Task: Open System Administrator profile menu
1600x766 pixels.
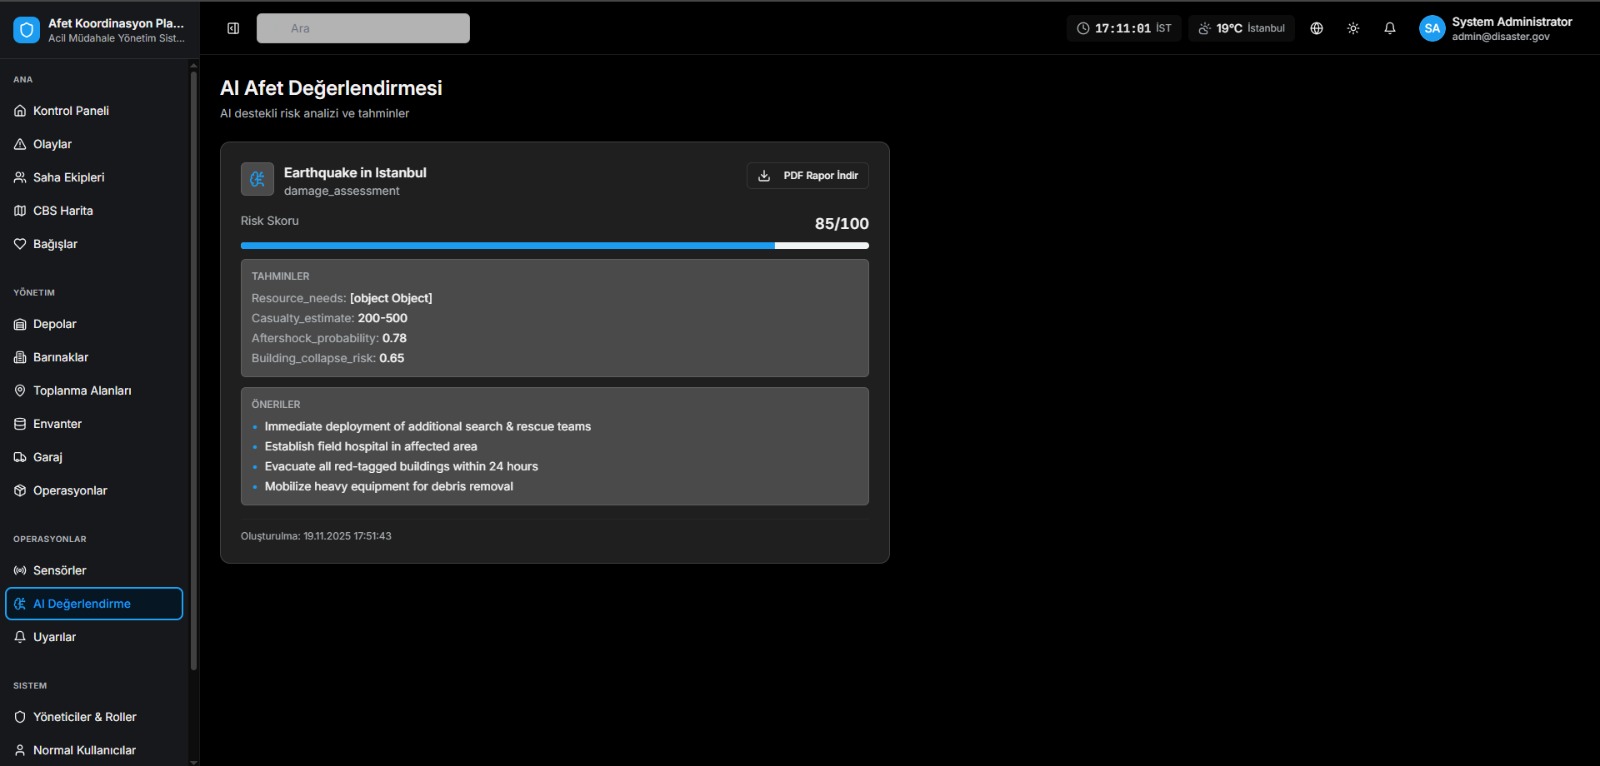Action: tap(1511, 28)
